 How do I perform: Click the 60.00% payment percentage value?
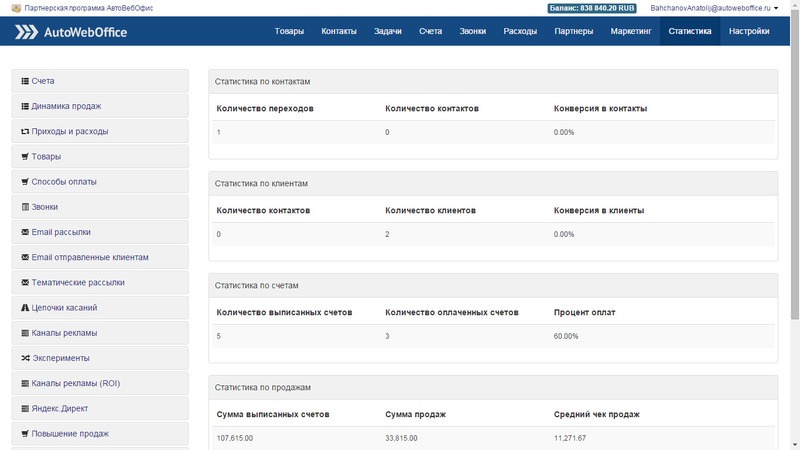pos(566,336)
